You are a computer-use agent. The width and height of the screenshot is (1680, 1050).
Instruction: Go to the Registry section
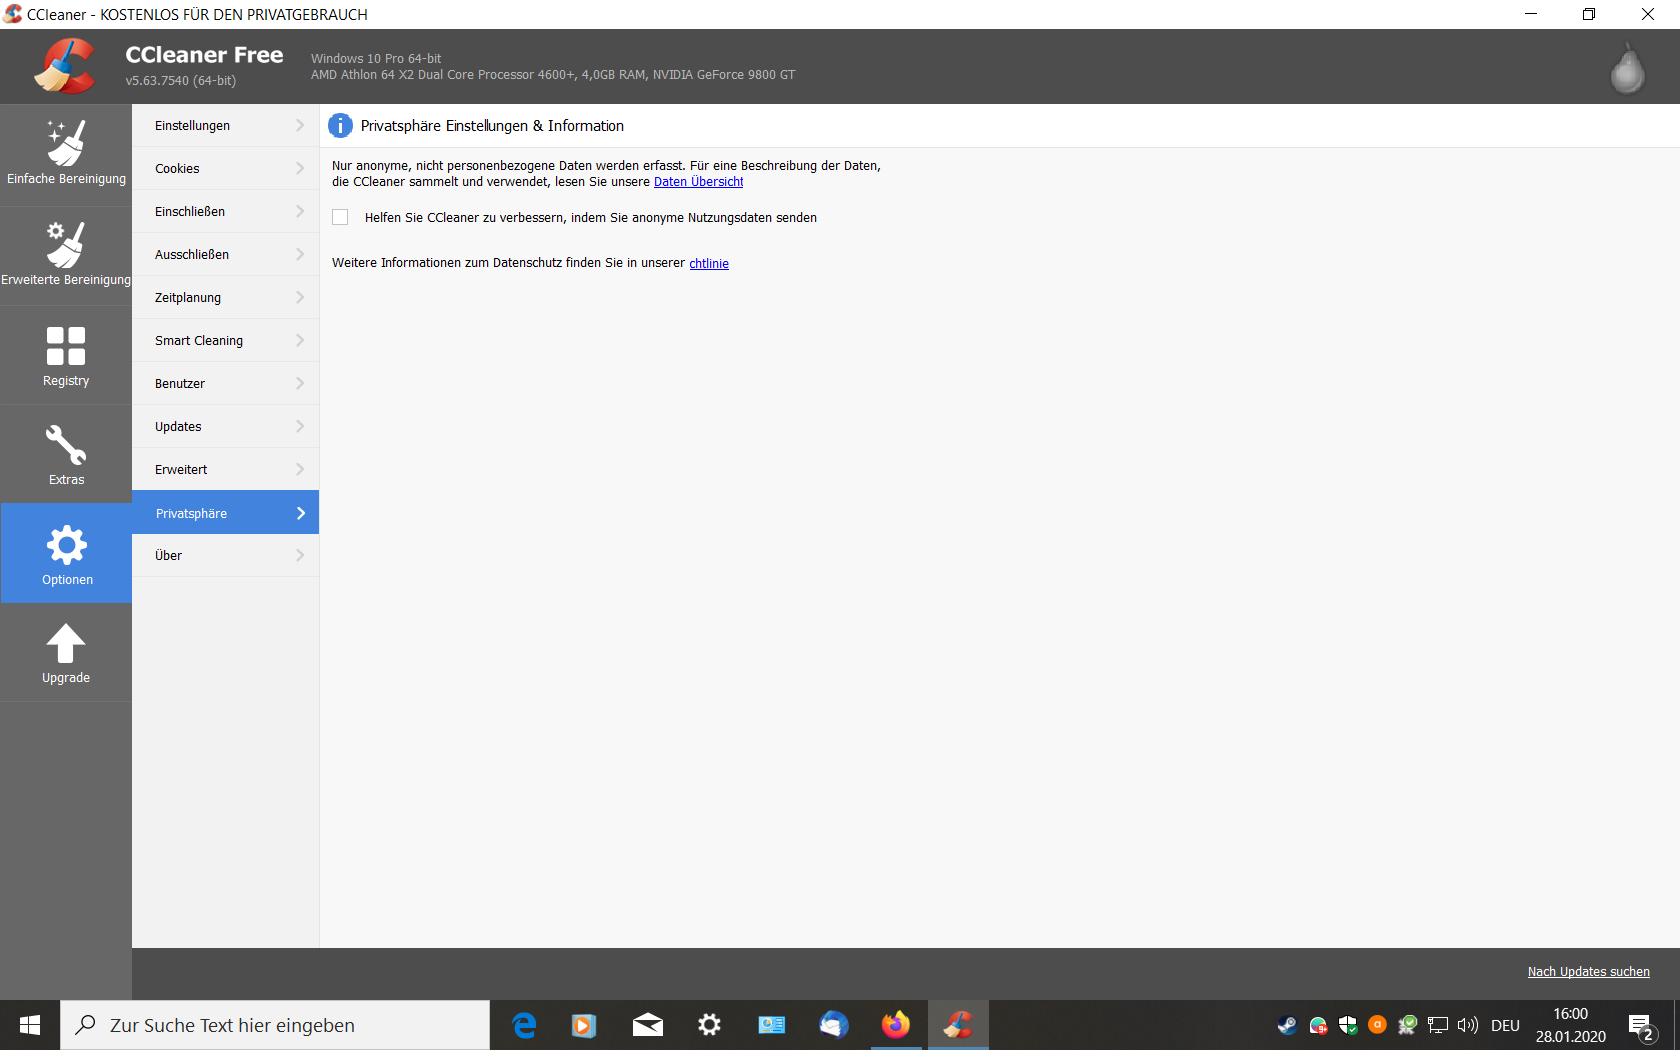pos(66,355)
